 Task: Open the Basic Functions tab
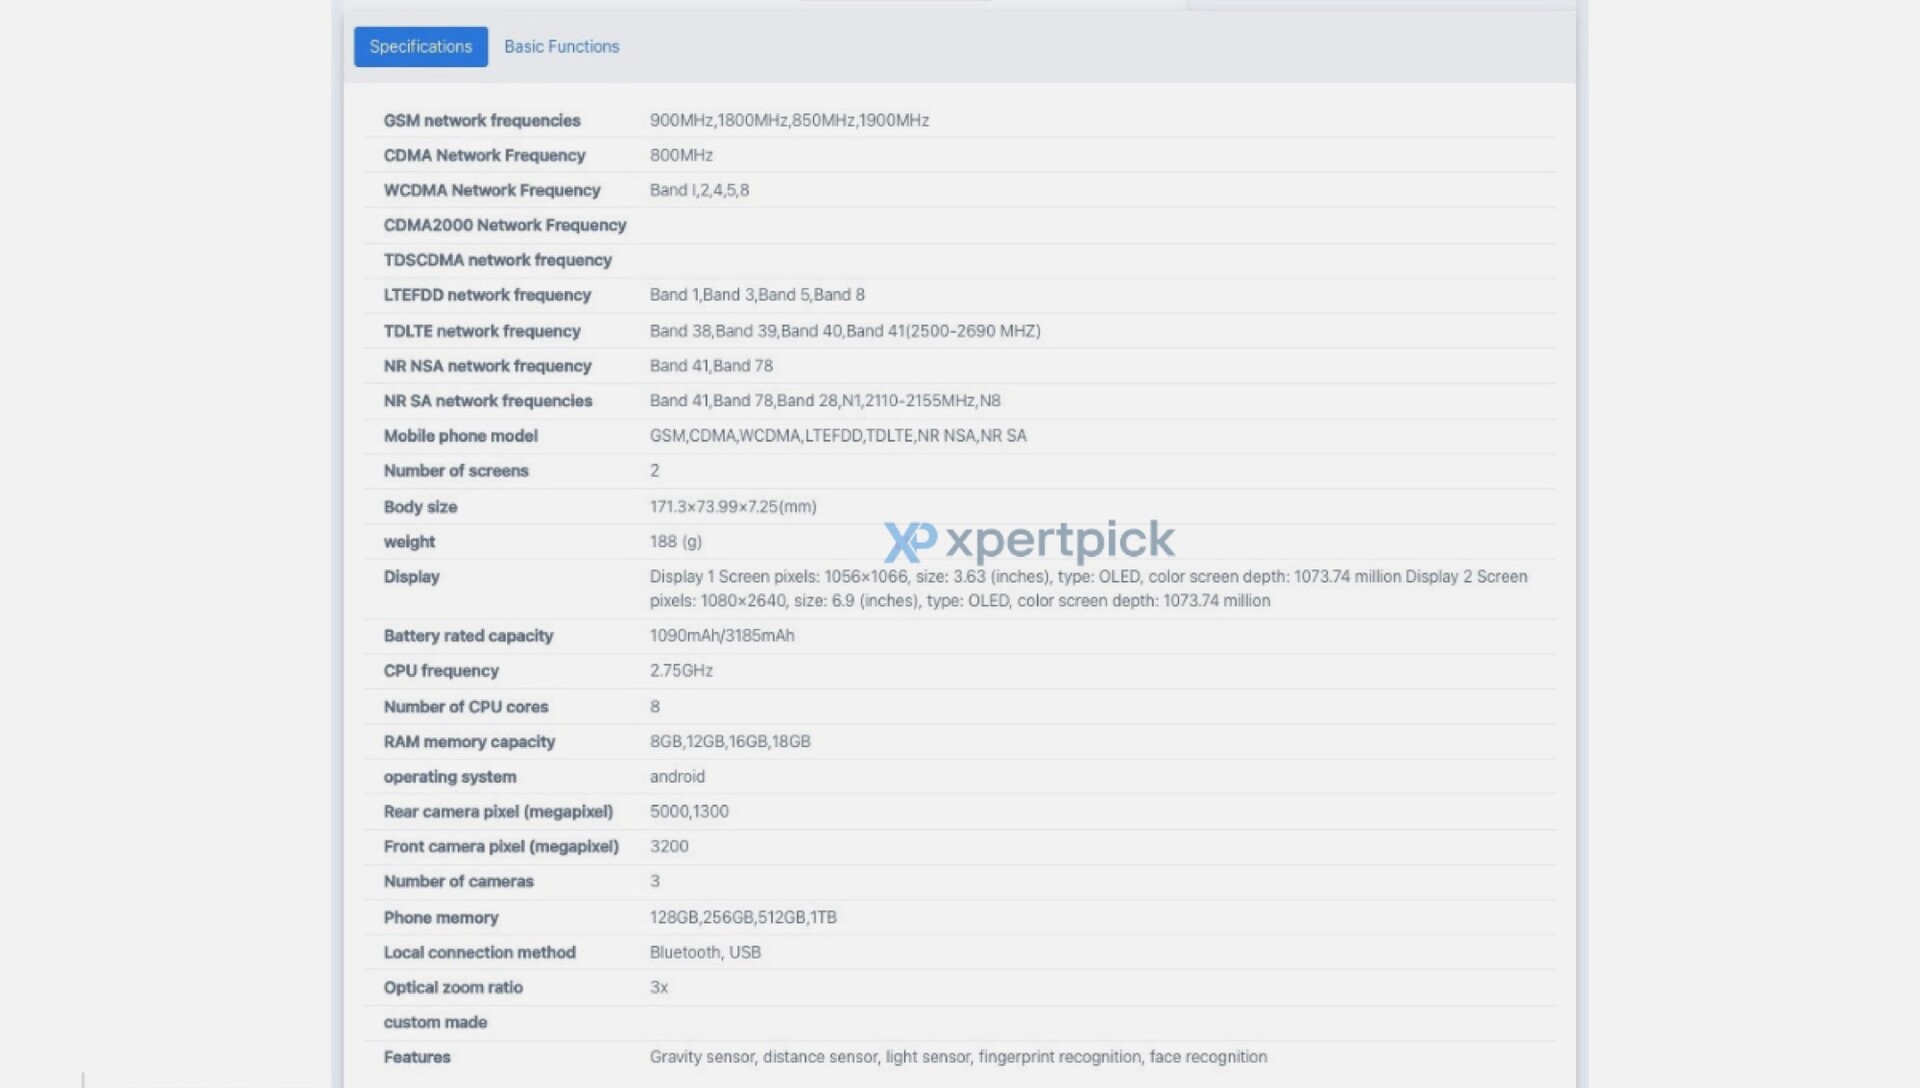561,47
